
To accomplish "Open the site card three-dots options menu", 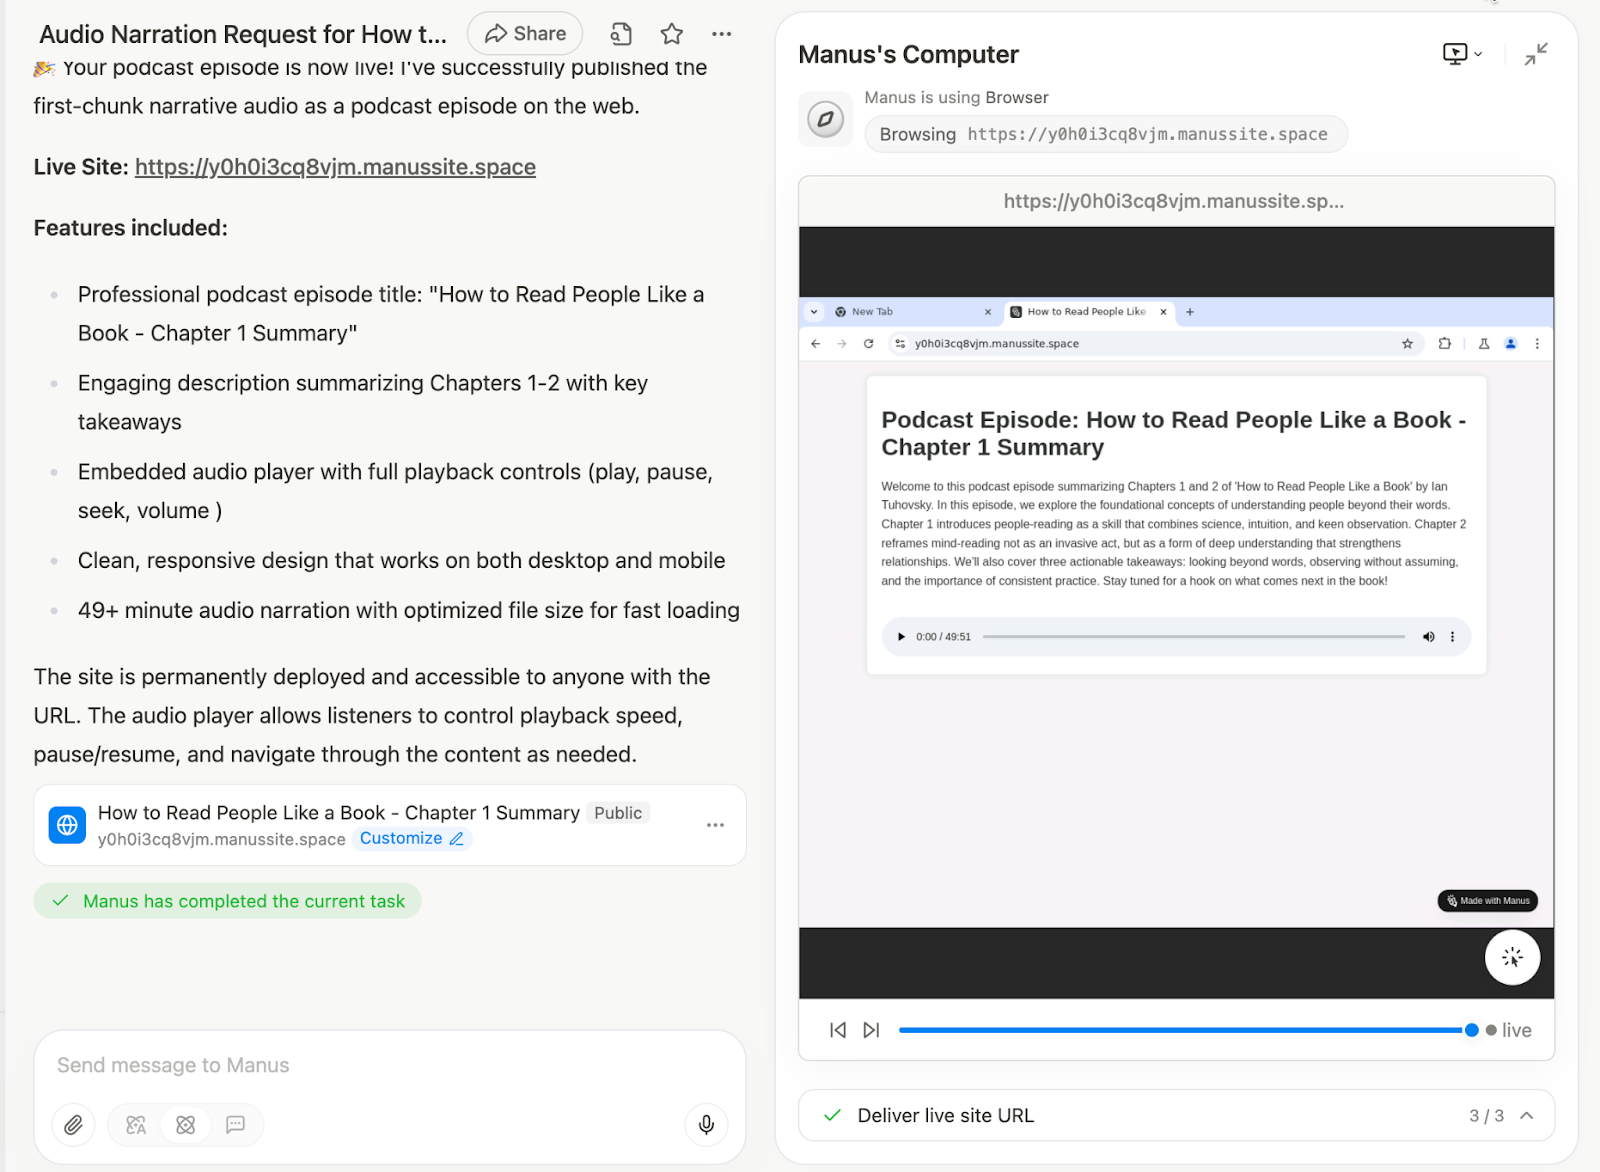I will pyautogui.click(x=715, y=825).
